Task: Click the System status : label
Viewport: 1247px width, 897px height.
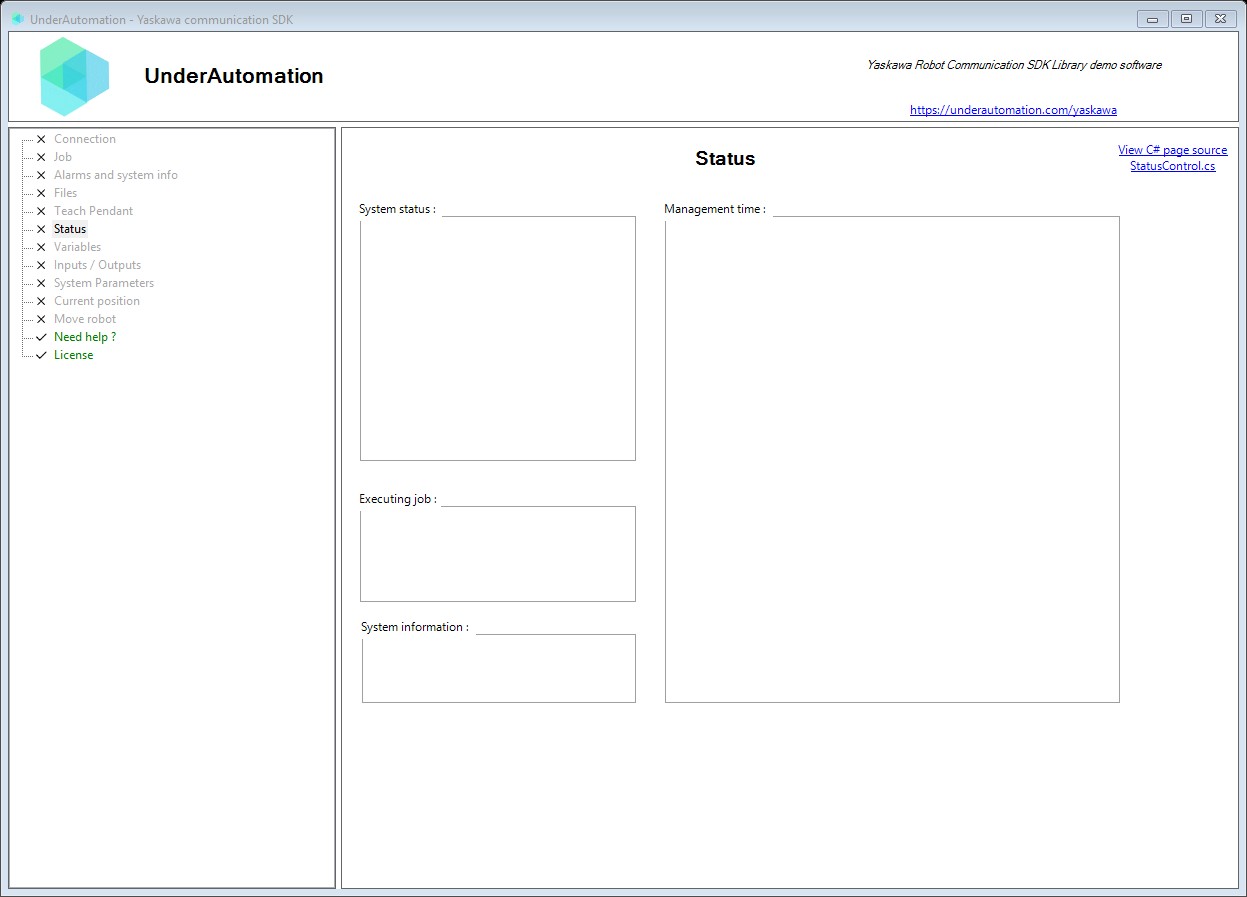Action: [x=397, y=209]
